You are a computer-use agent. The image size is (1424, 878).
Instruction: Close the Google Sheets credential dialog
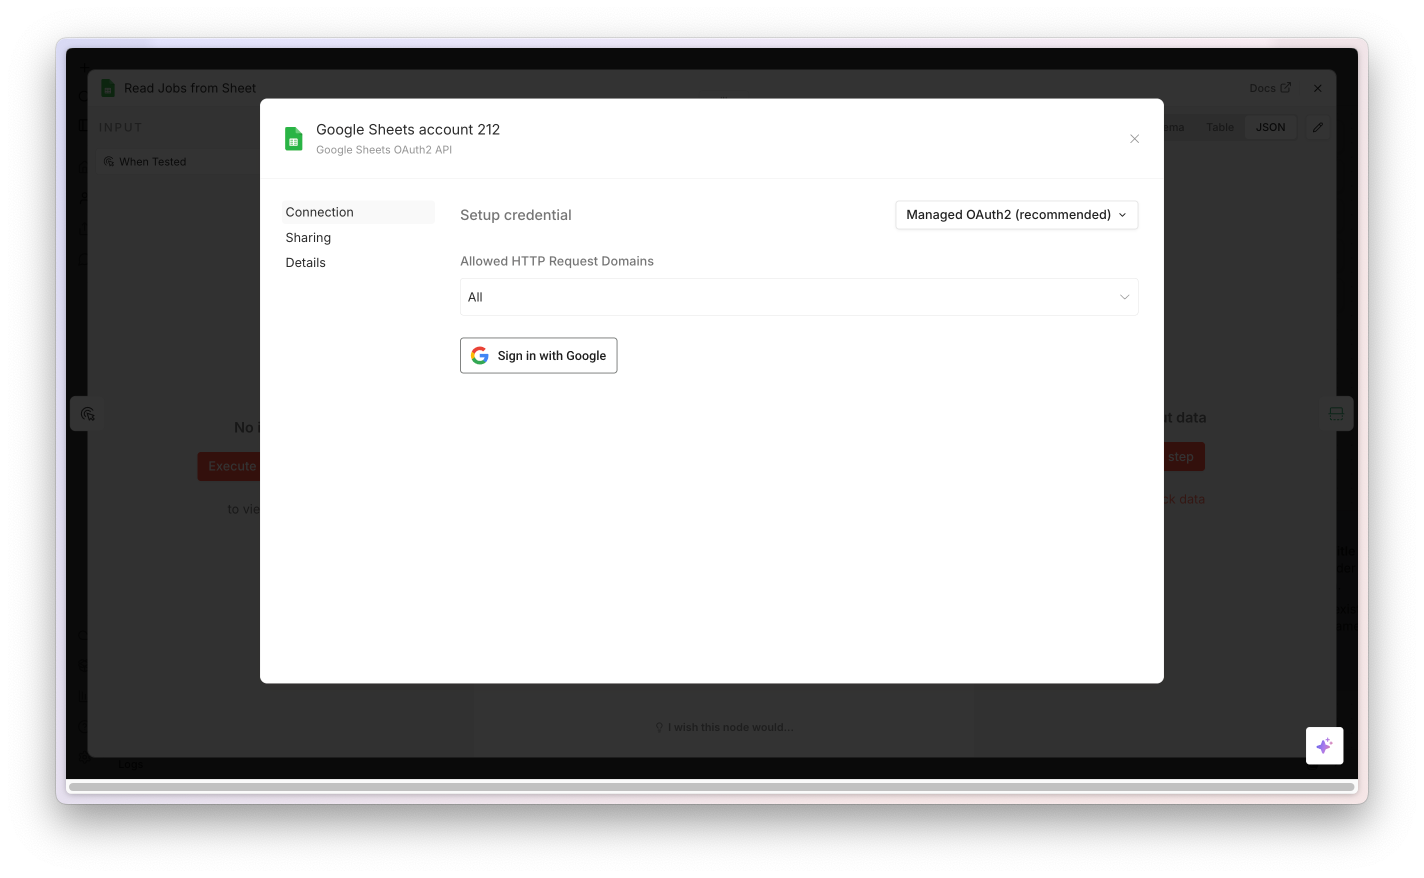[x=1134, y=139]
